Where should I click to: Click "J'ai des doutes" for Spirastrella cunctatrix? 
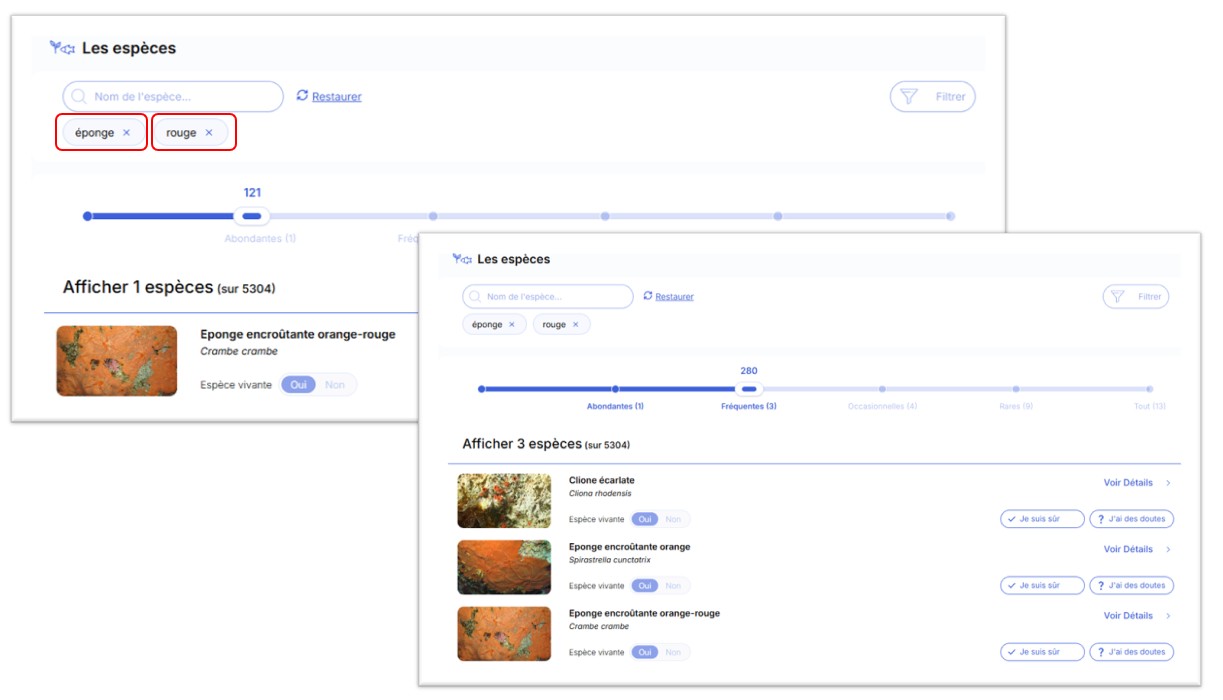tap(1131, 586)
